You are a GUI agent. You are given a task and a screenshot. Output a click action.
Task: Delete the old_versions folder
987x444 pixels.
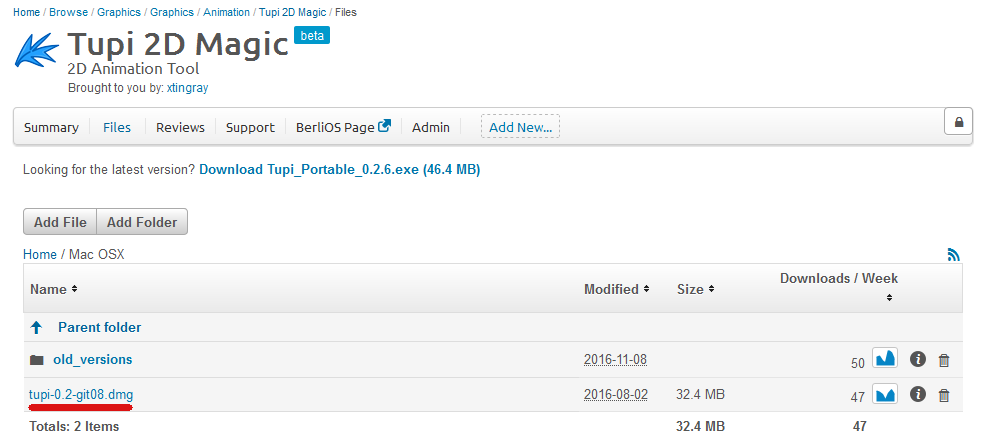point(943,360)
